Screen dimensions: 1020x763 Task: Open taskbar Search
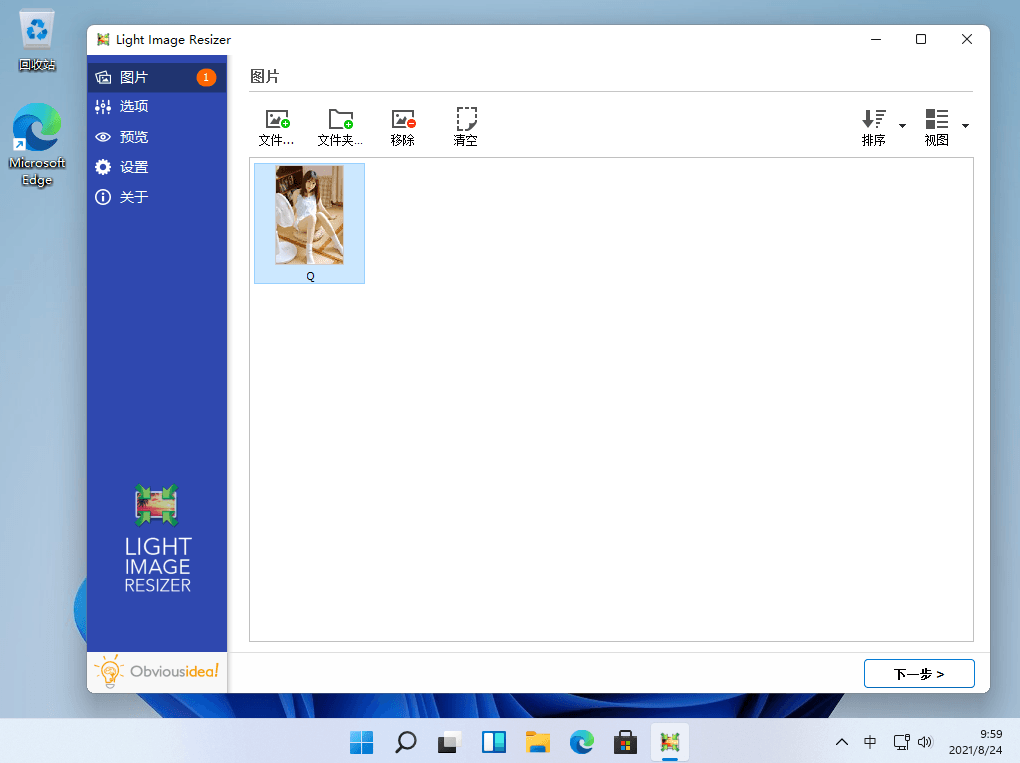tap(406, 742)
